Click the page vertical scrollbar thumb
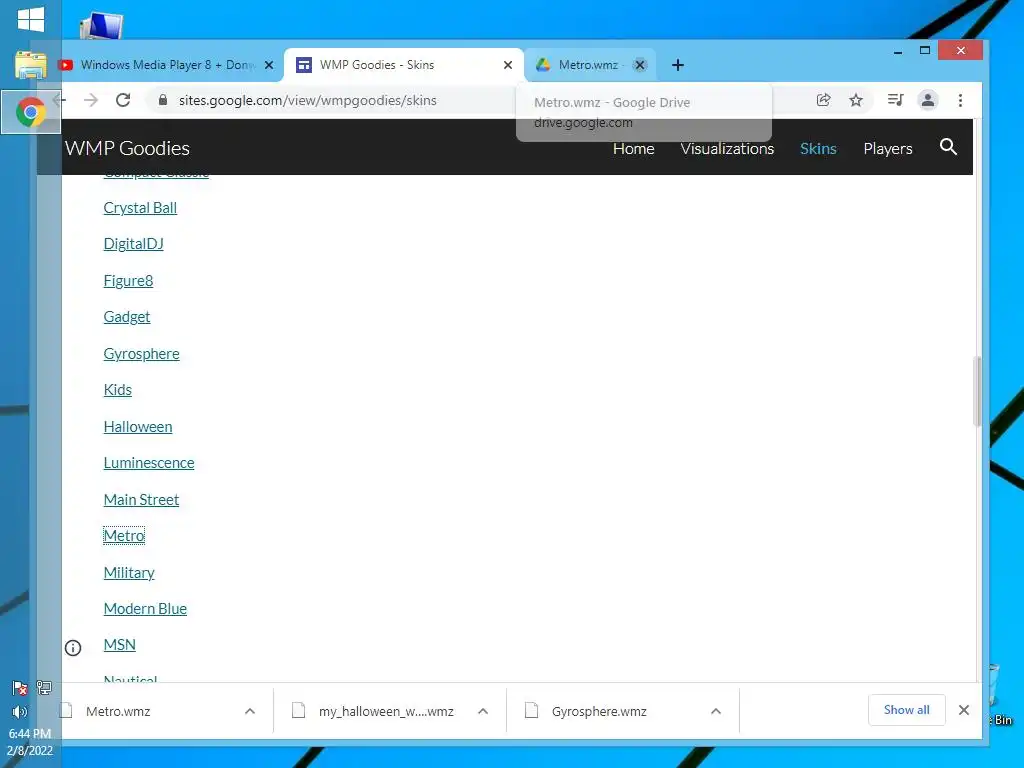This screenshot has width=1024, height=768. pos(977,391)
